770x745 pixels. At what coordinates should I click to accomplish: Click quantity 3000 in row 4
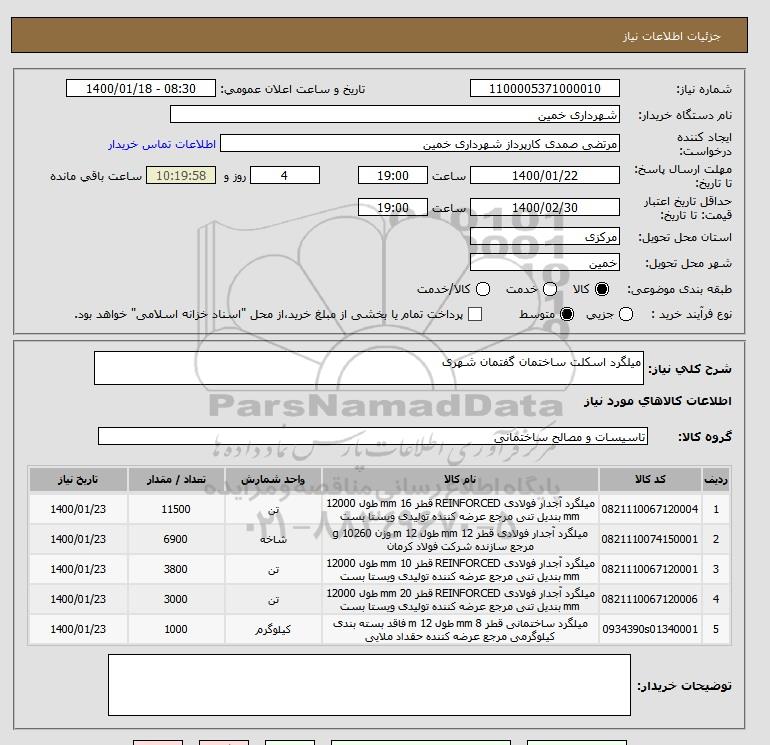coord(176,599)
